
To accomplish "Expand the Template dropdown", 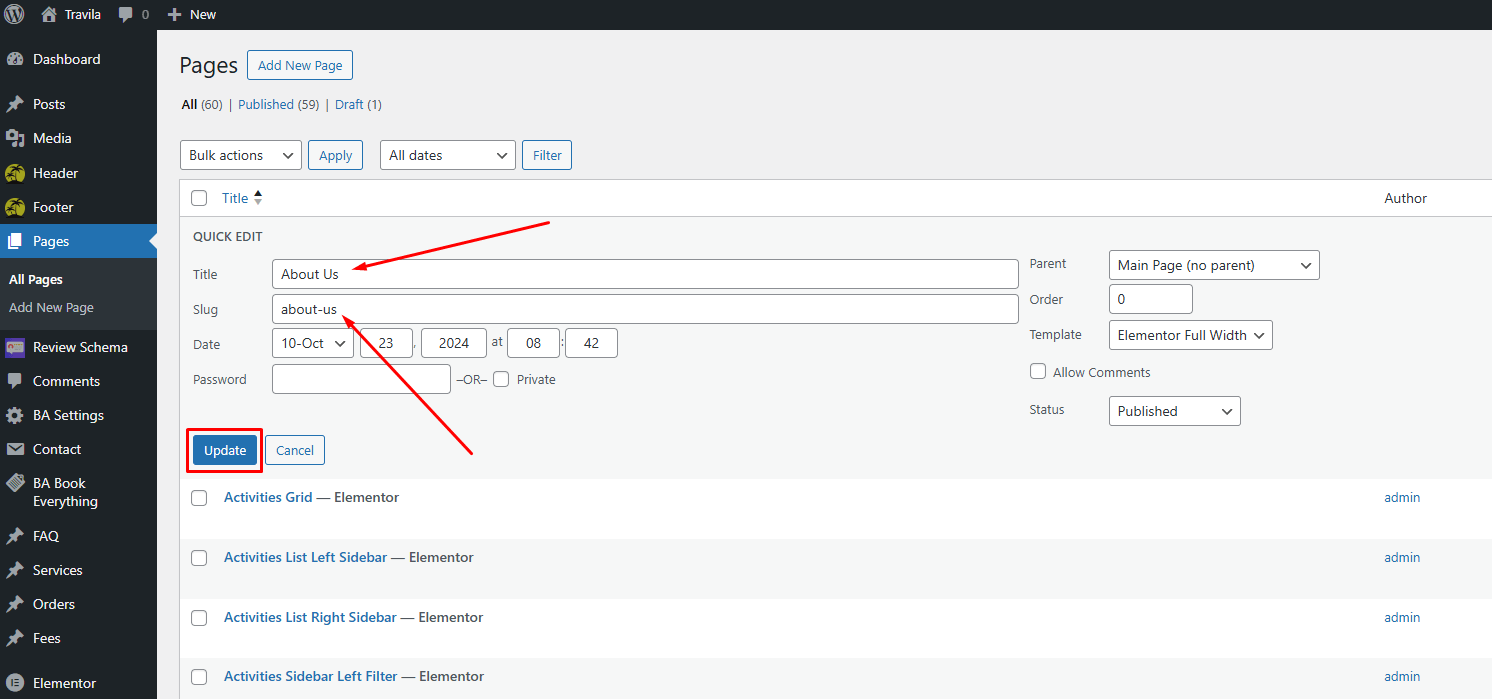I will click(x=1190, y=335).
